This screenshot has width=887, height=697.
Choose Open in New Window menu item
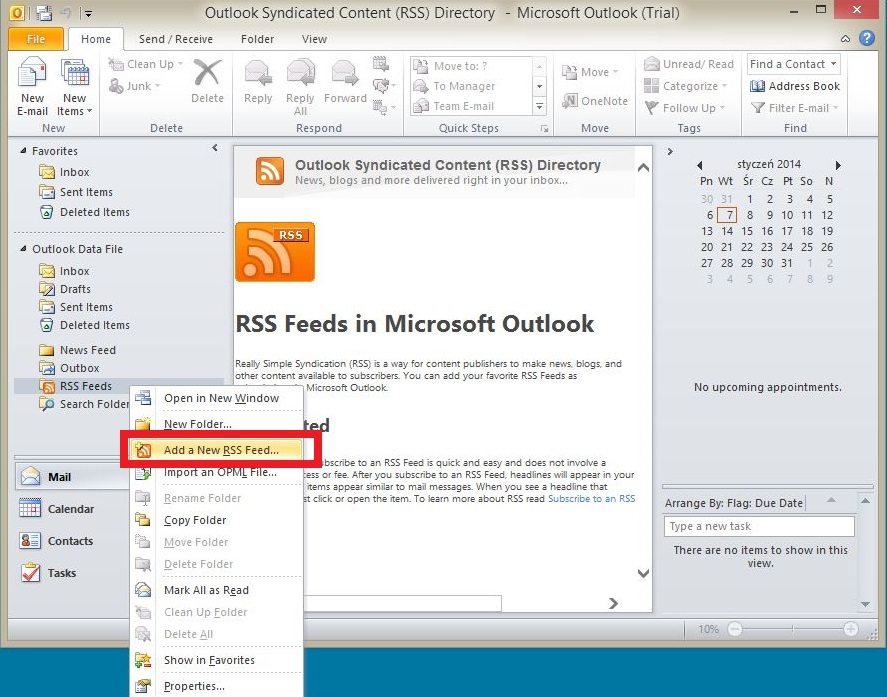[217, 398]
